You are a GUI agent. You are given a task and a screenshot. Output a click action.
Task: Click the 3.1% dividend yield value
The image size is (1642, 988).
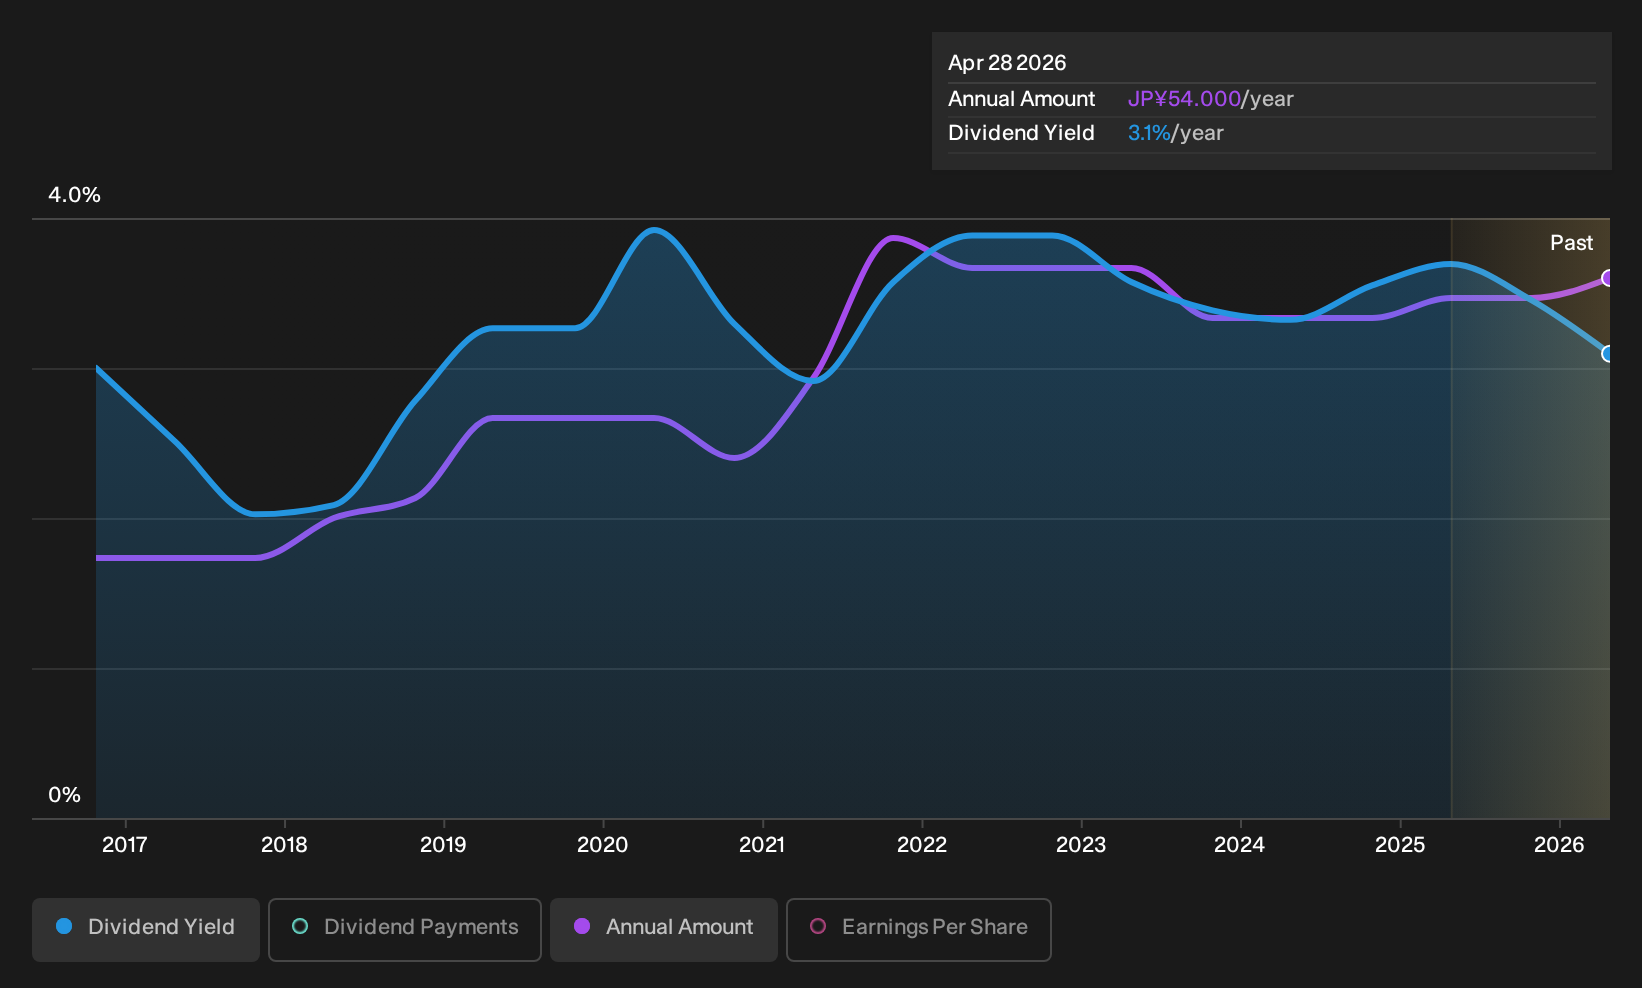(x=1149, y=133)
